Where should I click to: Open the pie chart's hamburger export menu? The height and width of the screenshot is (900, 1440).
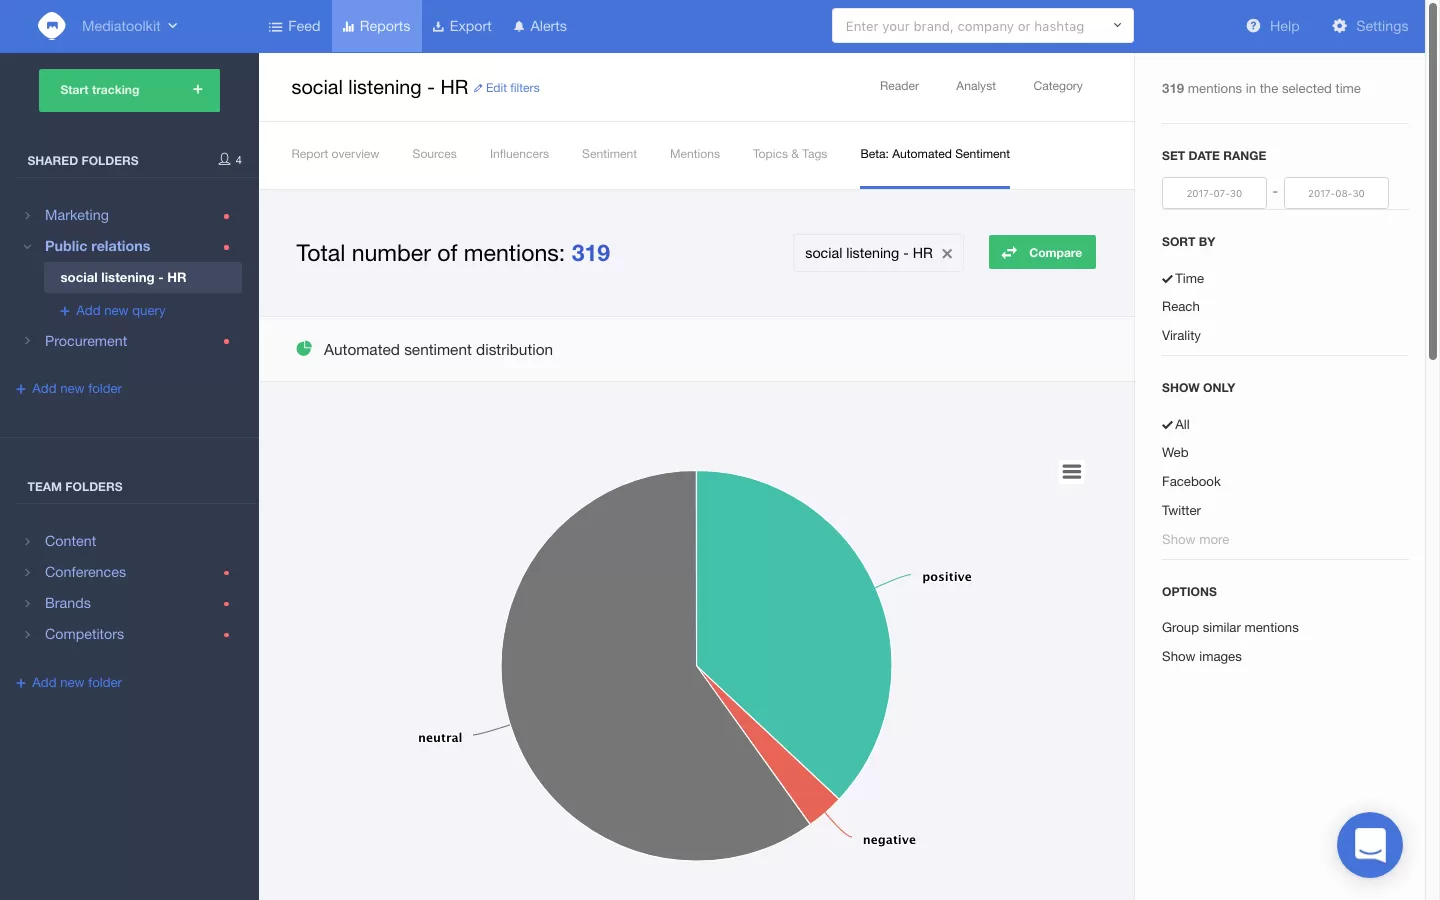(1071, 471)
